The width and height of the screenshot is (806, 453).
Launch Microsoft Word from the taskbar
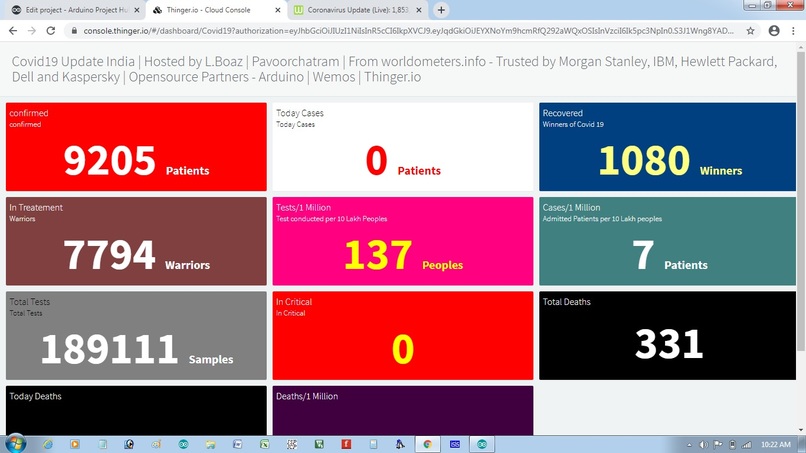pyautogui.click(x=237, y=444)
